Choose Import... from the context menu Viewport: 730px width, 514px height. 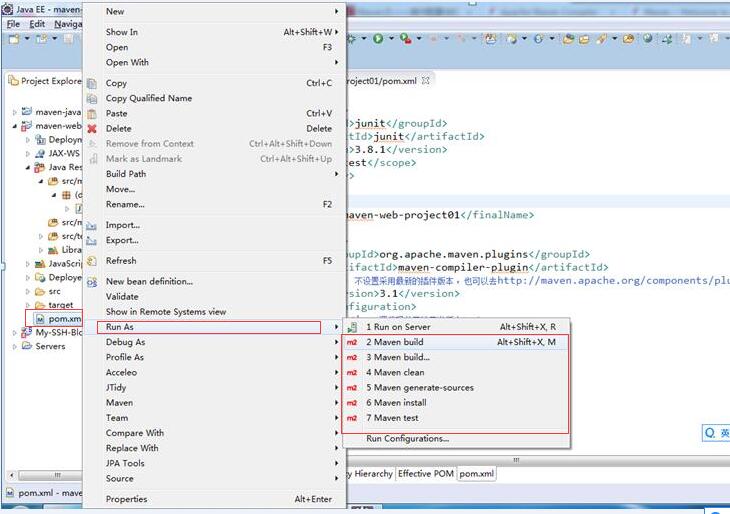tap(215, 225)
